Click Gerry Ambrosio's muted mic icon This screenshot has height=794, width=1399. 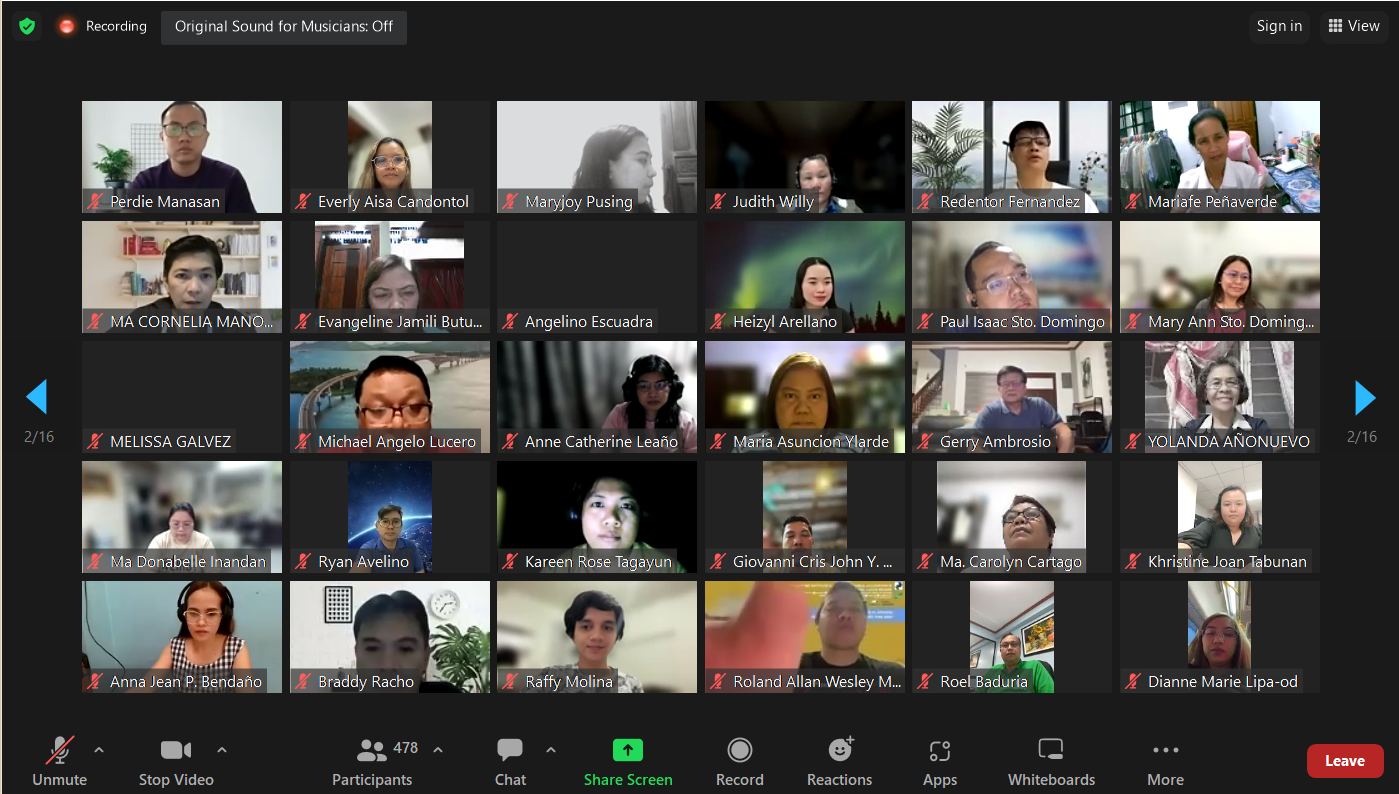coord(925,441)
